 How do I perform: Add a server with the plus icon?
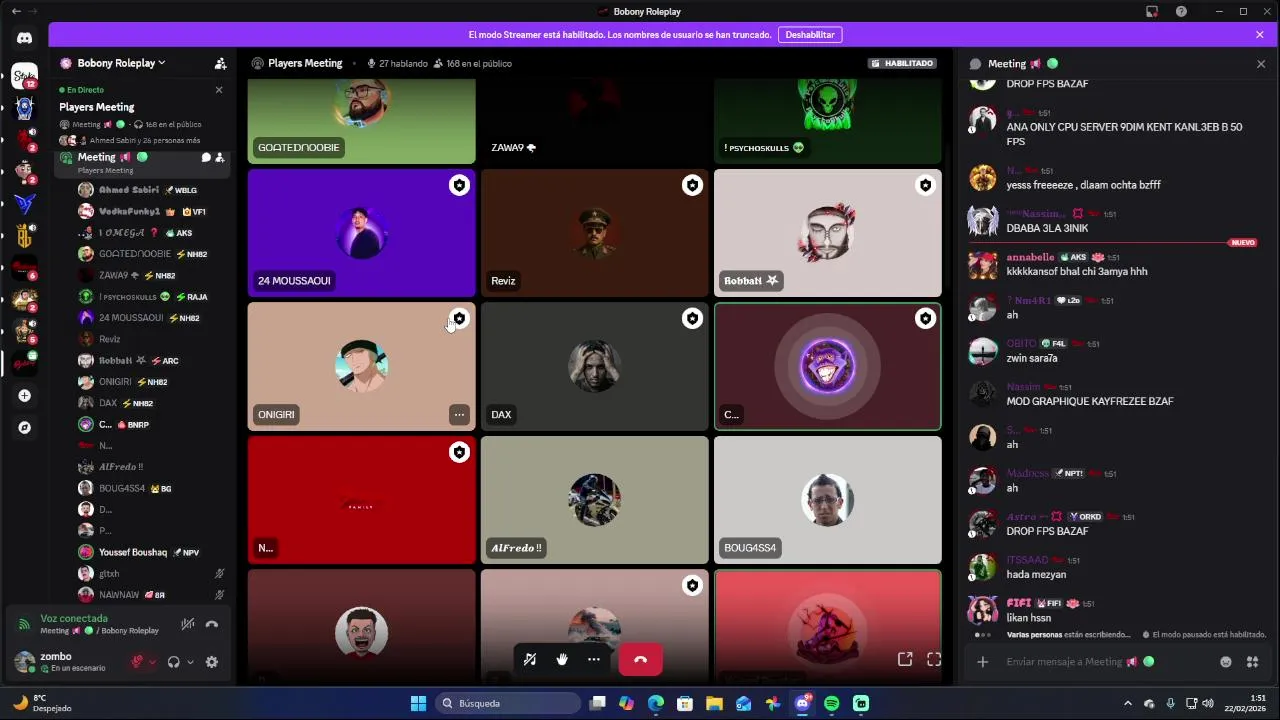pyautogui.click(x=25, y=396)
